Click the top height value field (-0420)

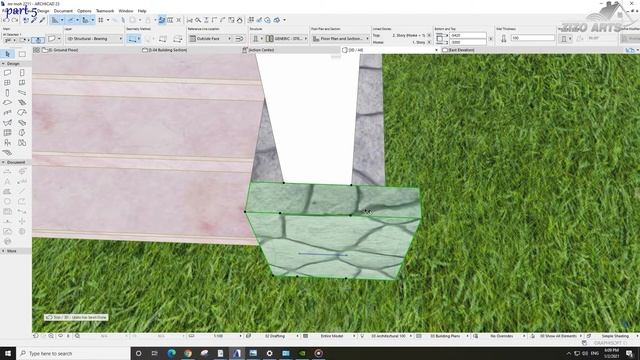pyautogui.click(x=468, y=36)
